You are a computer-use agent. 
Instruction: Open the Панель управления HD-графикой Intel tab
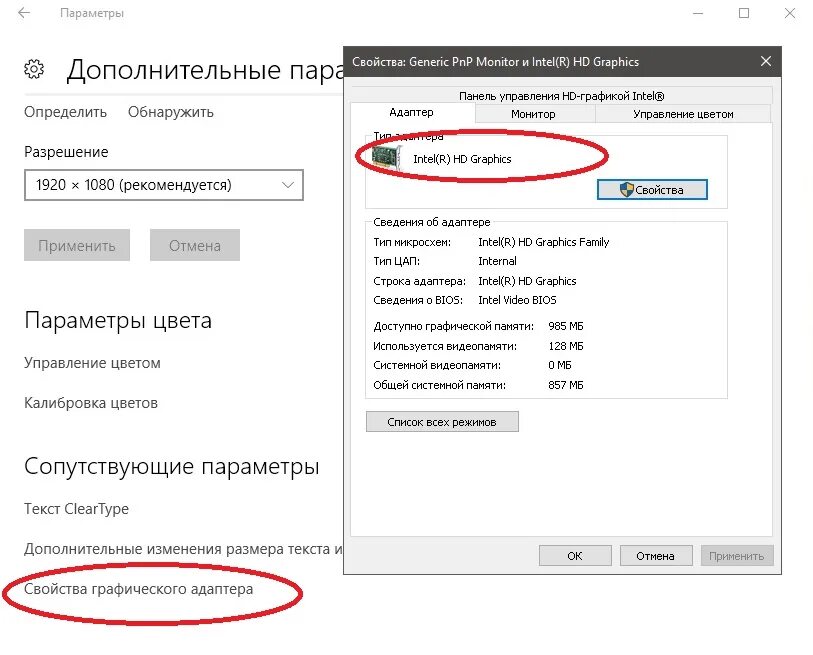(562, 96)
